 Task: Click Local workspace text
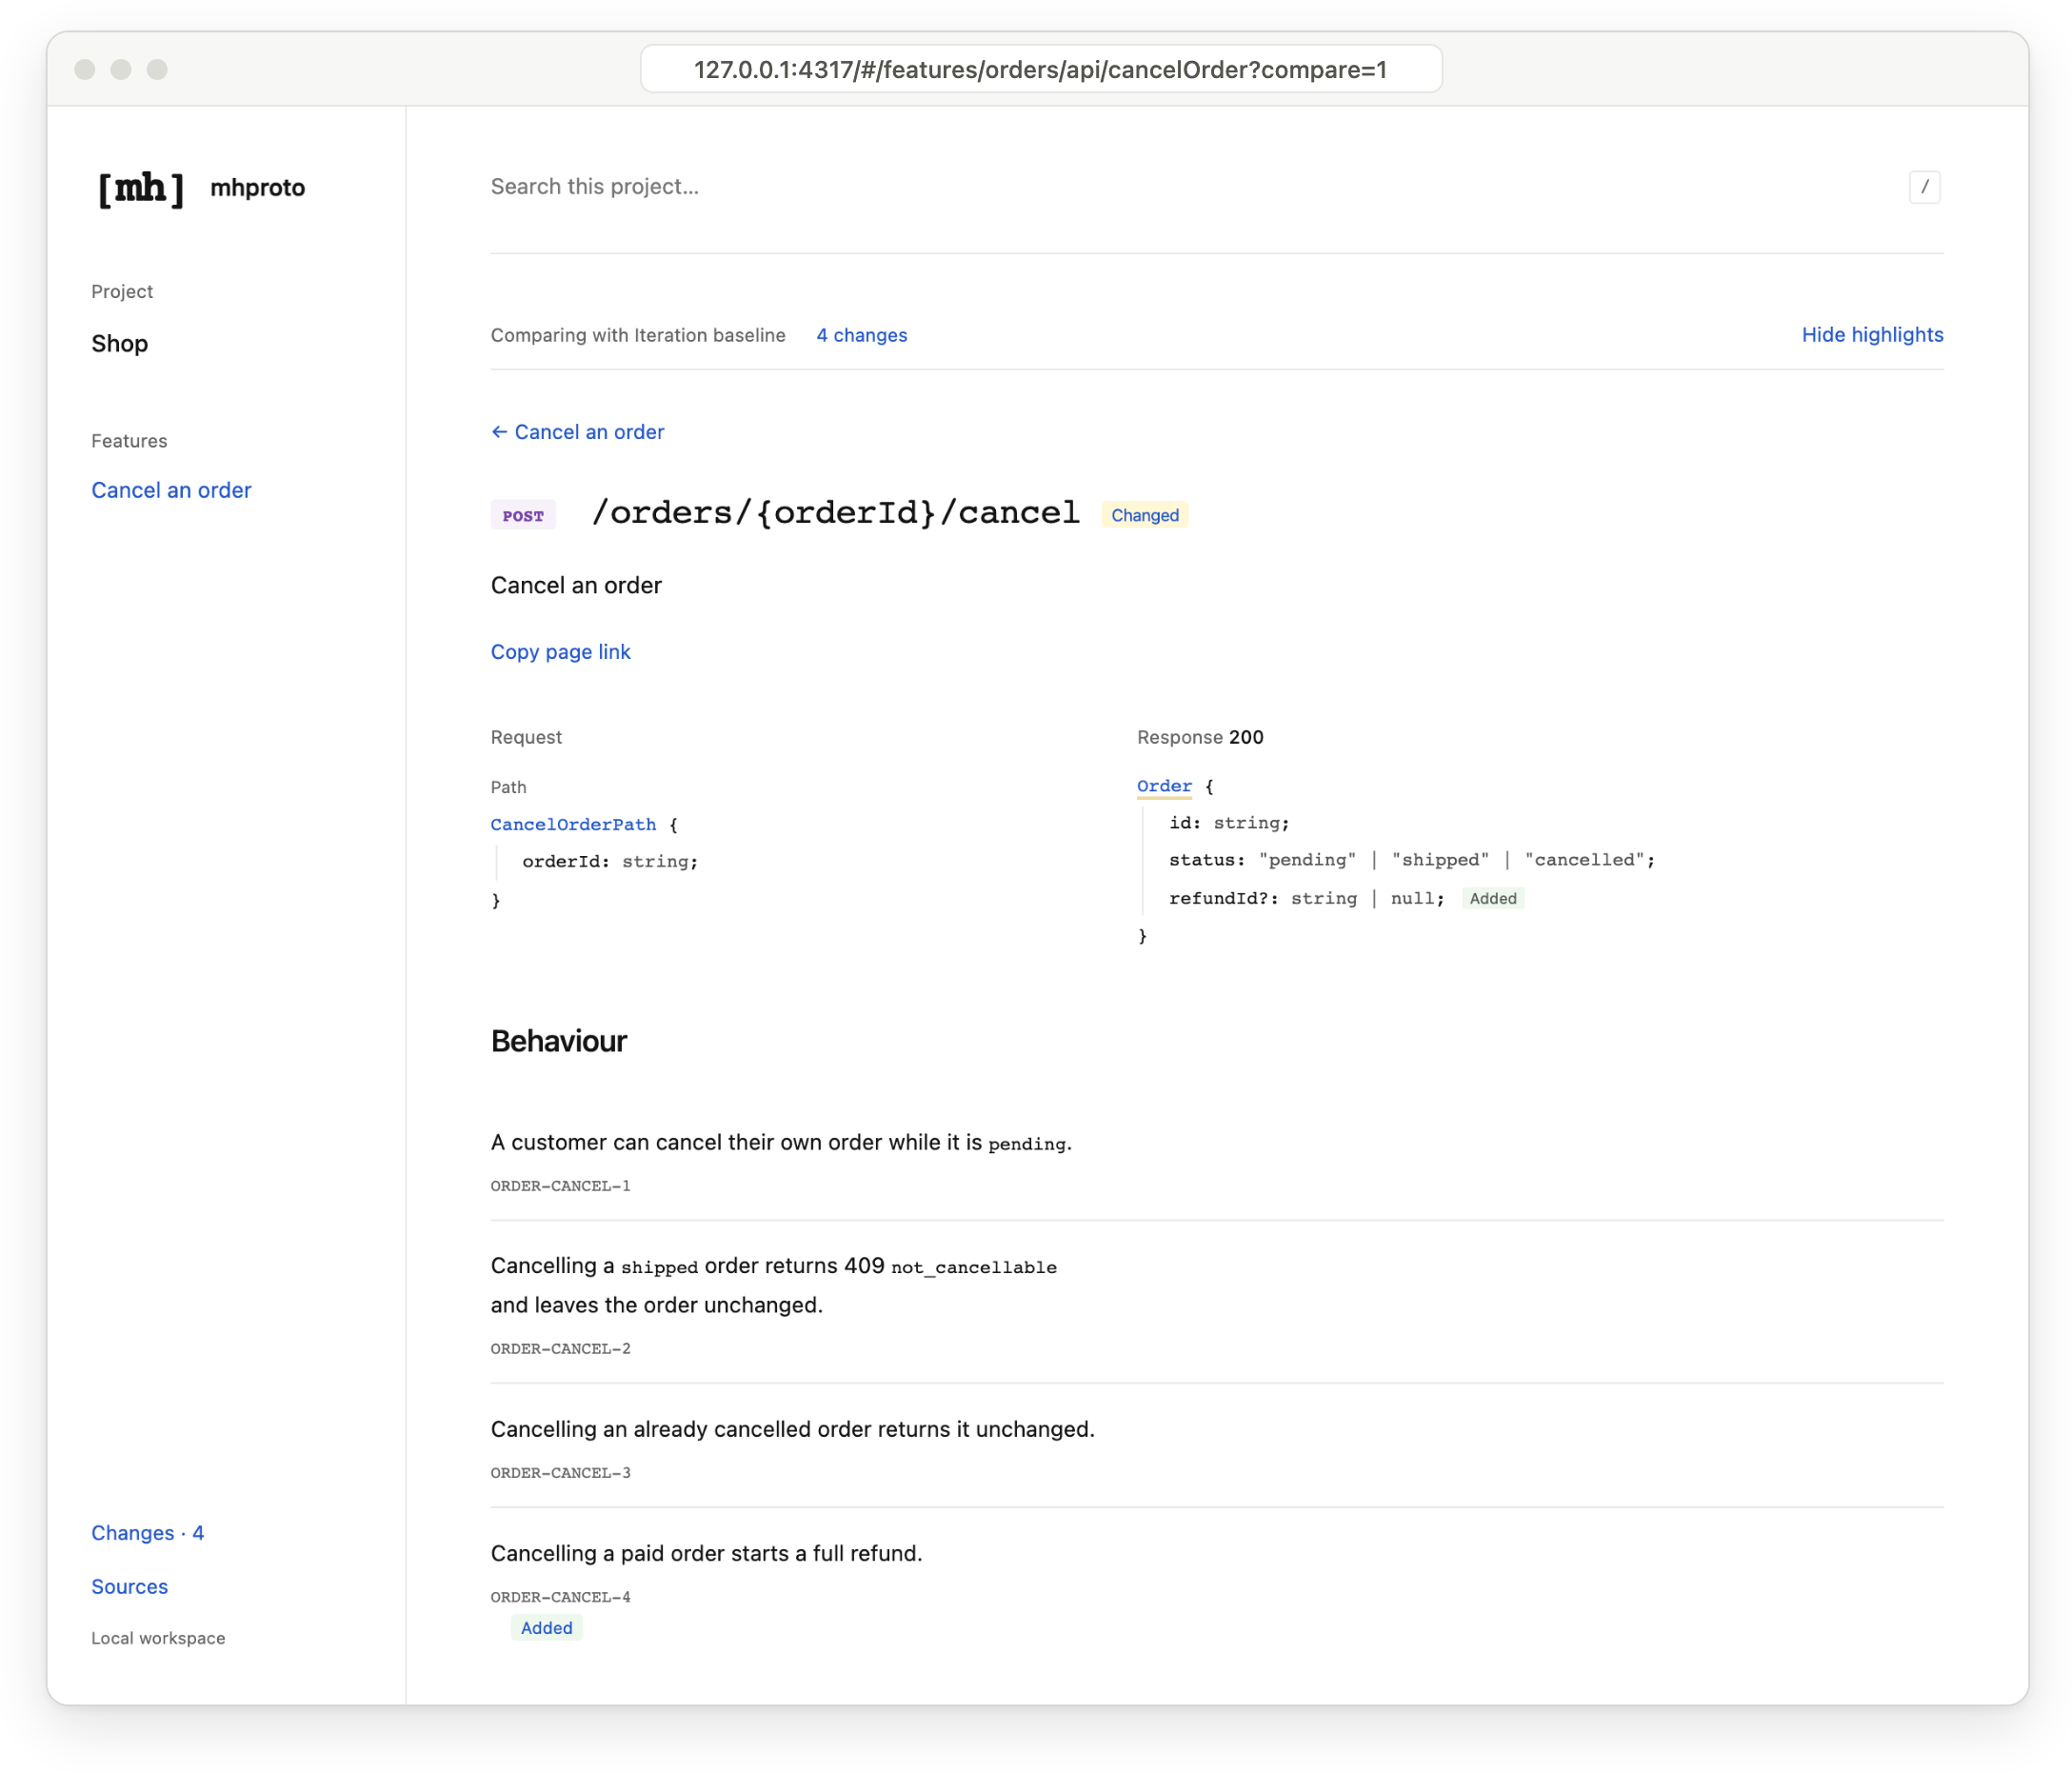[x=158, y=1639]
